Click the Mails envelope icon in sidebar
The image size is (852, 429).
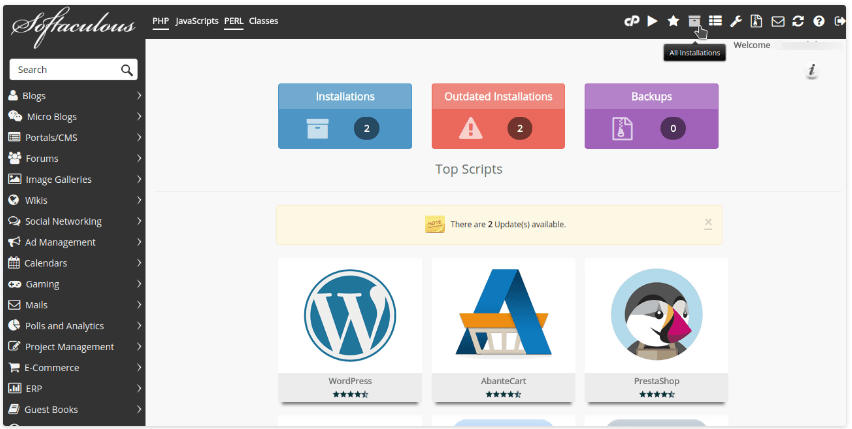click(x=14, y=305)
